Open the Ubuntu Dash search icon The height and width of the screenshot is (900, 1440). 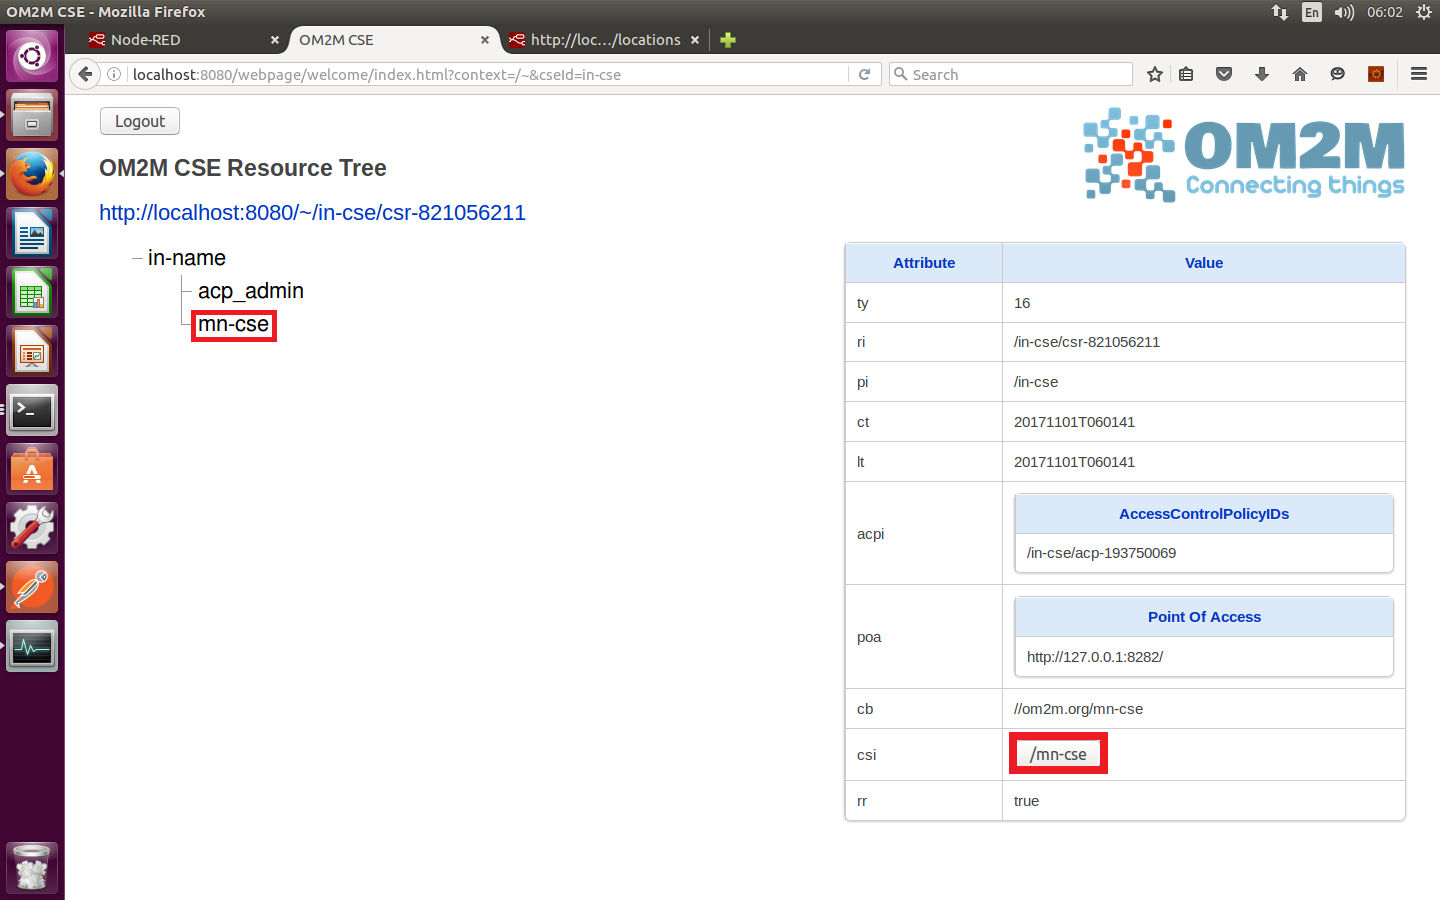(x=32, y=55)
